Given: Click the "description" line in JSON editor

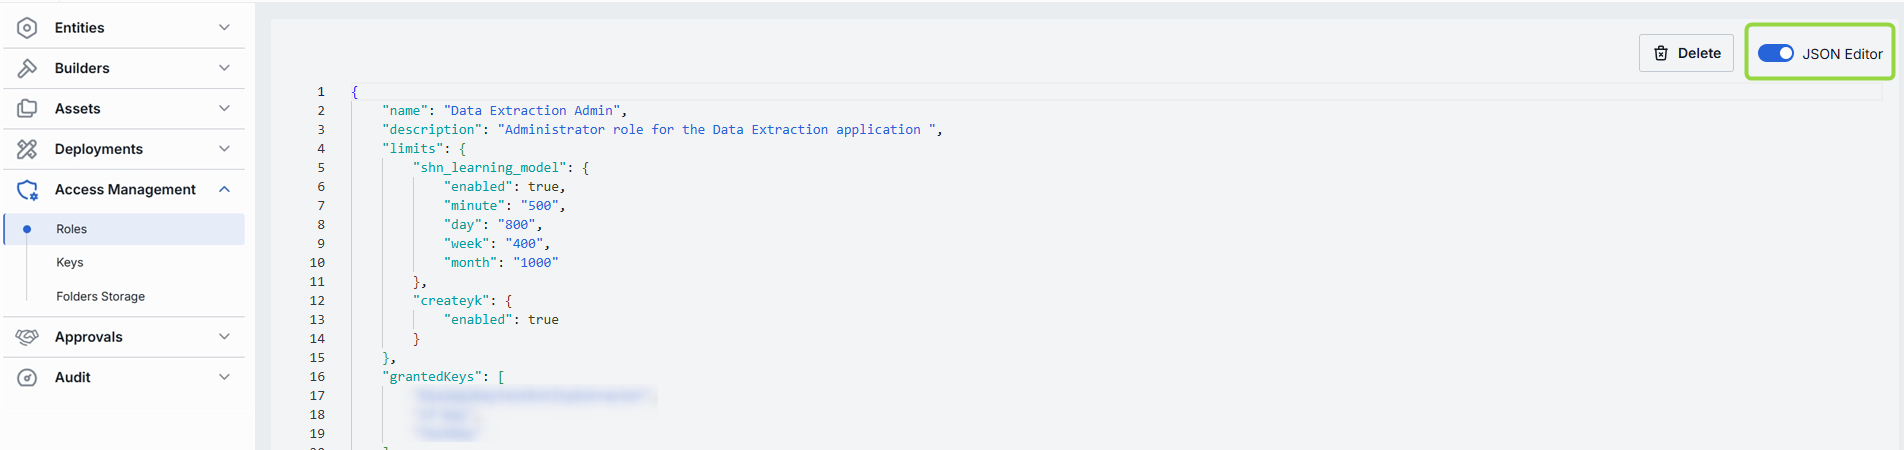Looking at the screenshot, I should click(660, 130).
